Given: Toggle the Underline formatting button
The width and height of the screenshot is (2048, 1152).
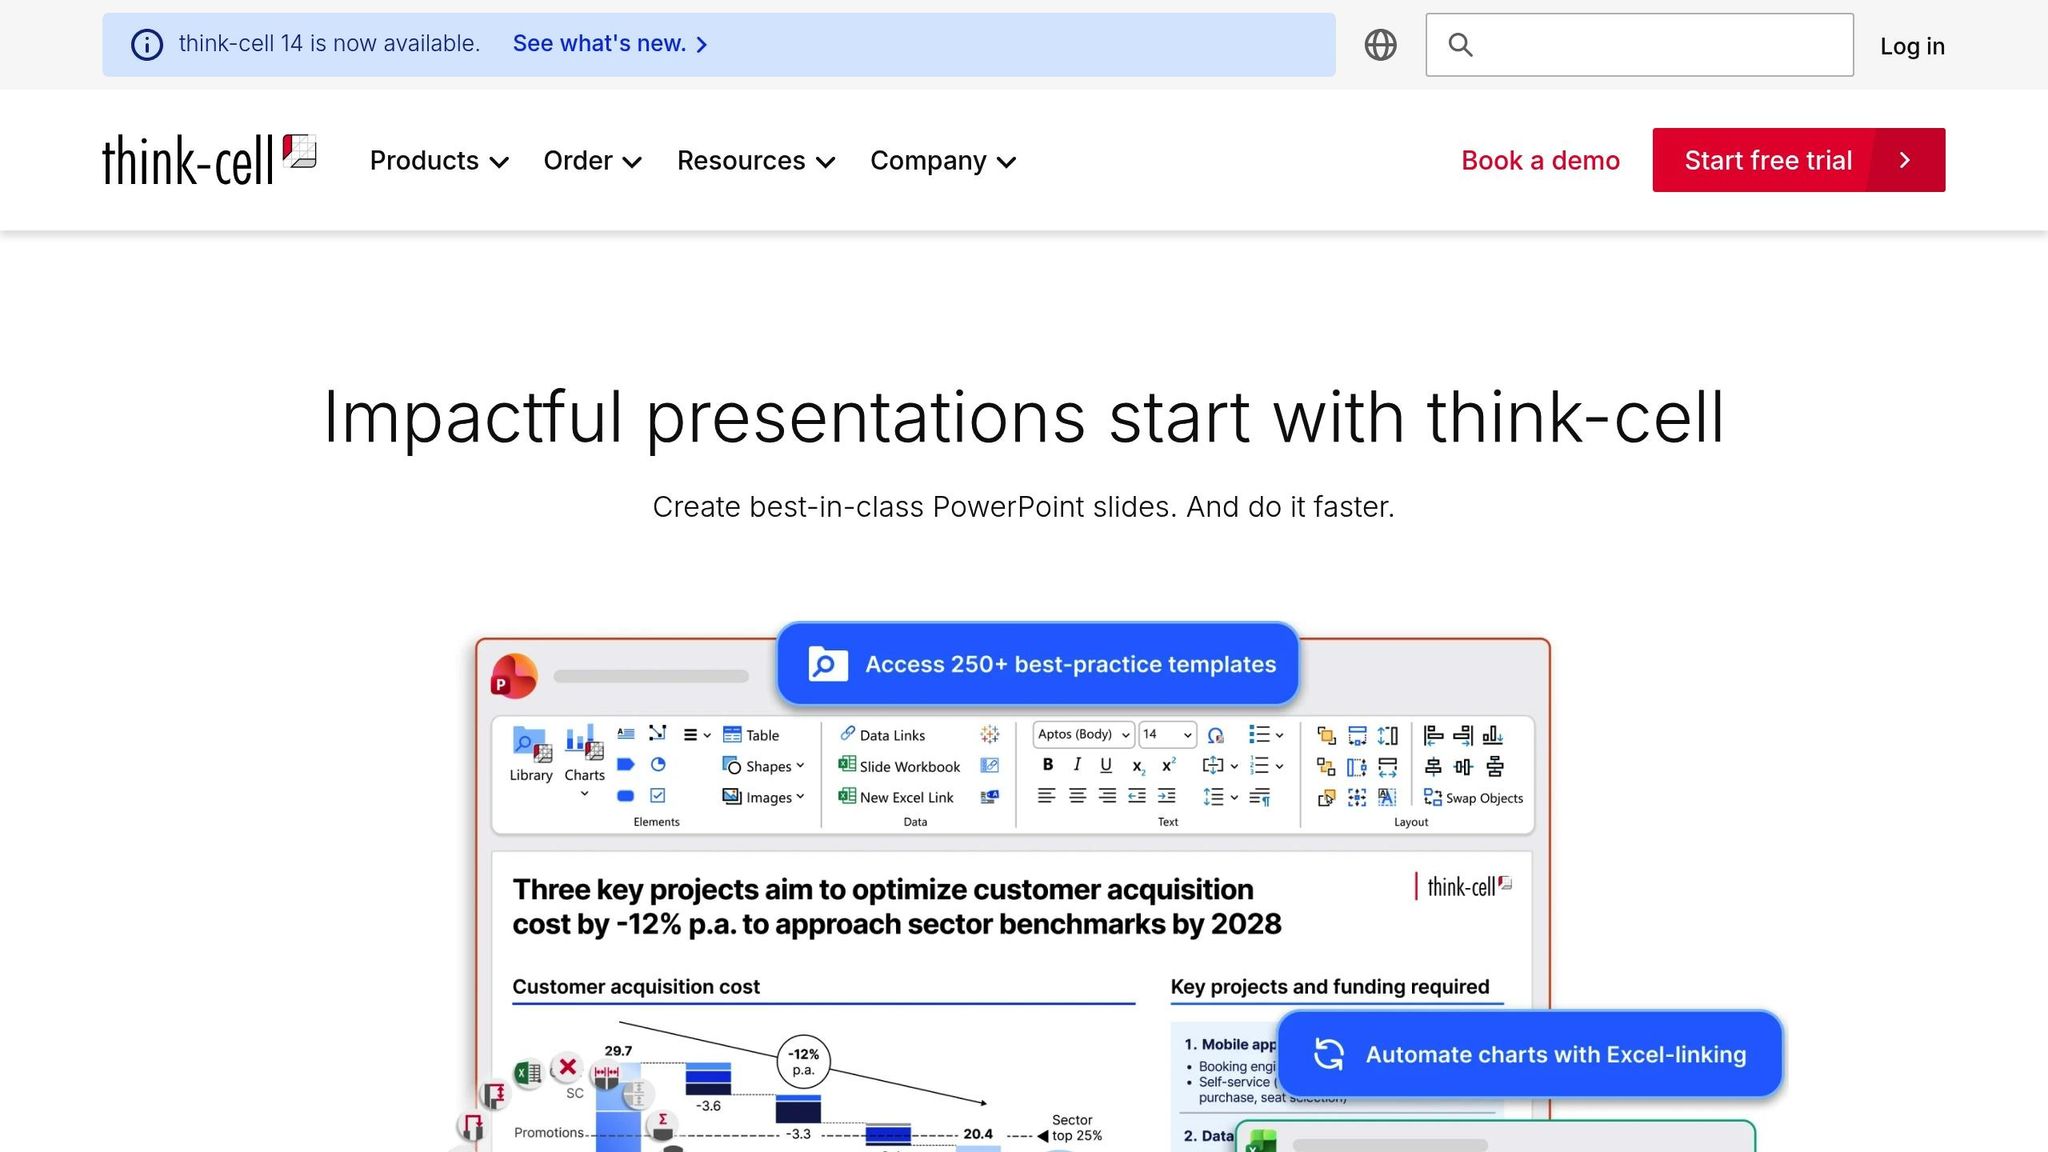Looking at the screenshot, I should tap(1106, 765).
